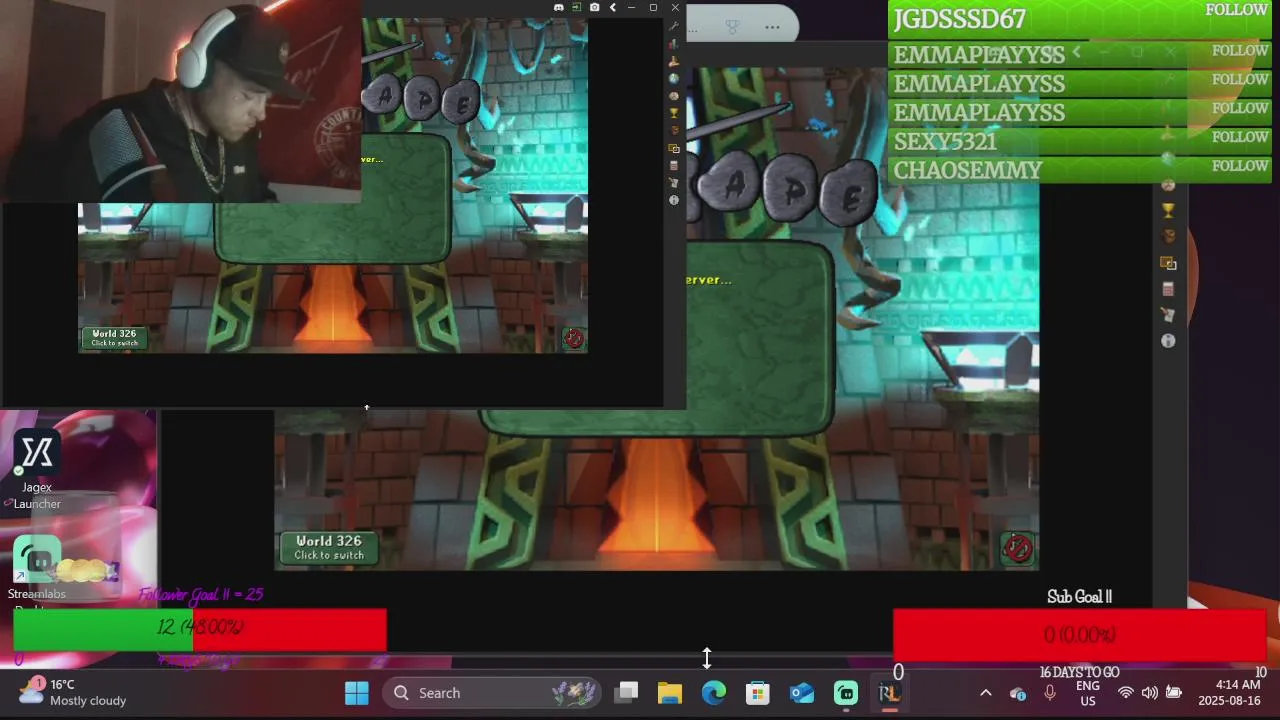Click the microphone tray icon
Screen dimensions: 1280x720
[1050, 693]
